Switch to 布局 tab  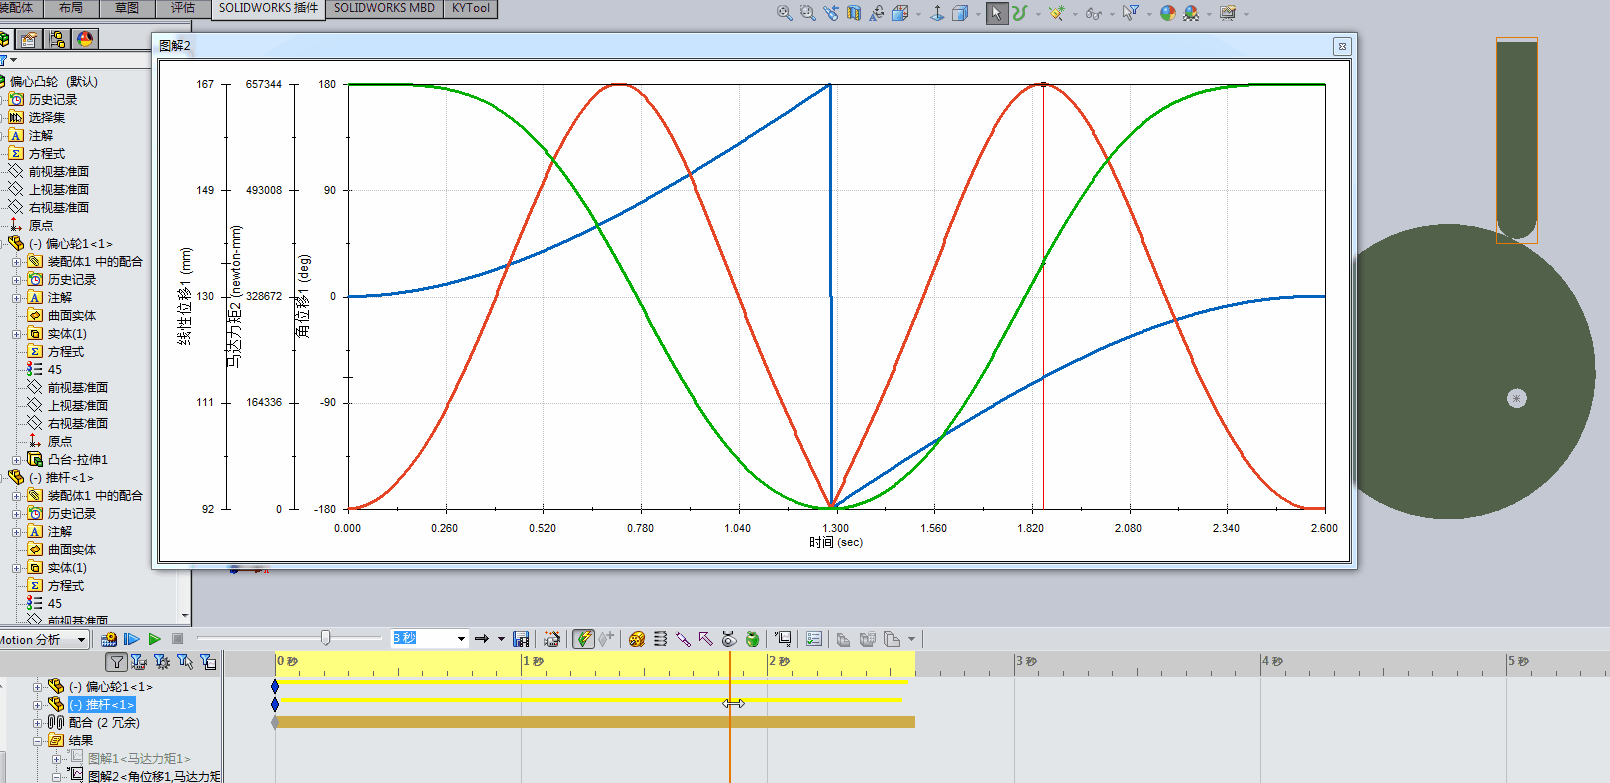[71, 8]
